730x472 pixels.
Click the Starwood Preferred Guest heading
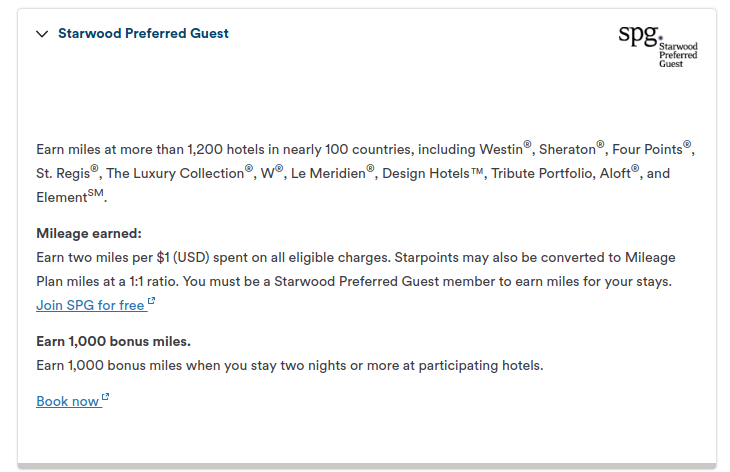143,34
